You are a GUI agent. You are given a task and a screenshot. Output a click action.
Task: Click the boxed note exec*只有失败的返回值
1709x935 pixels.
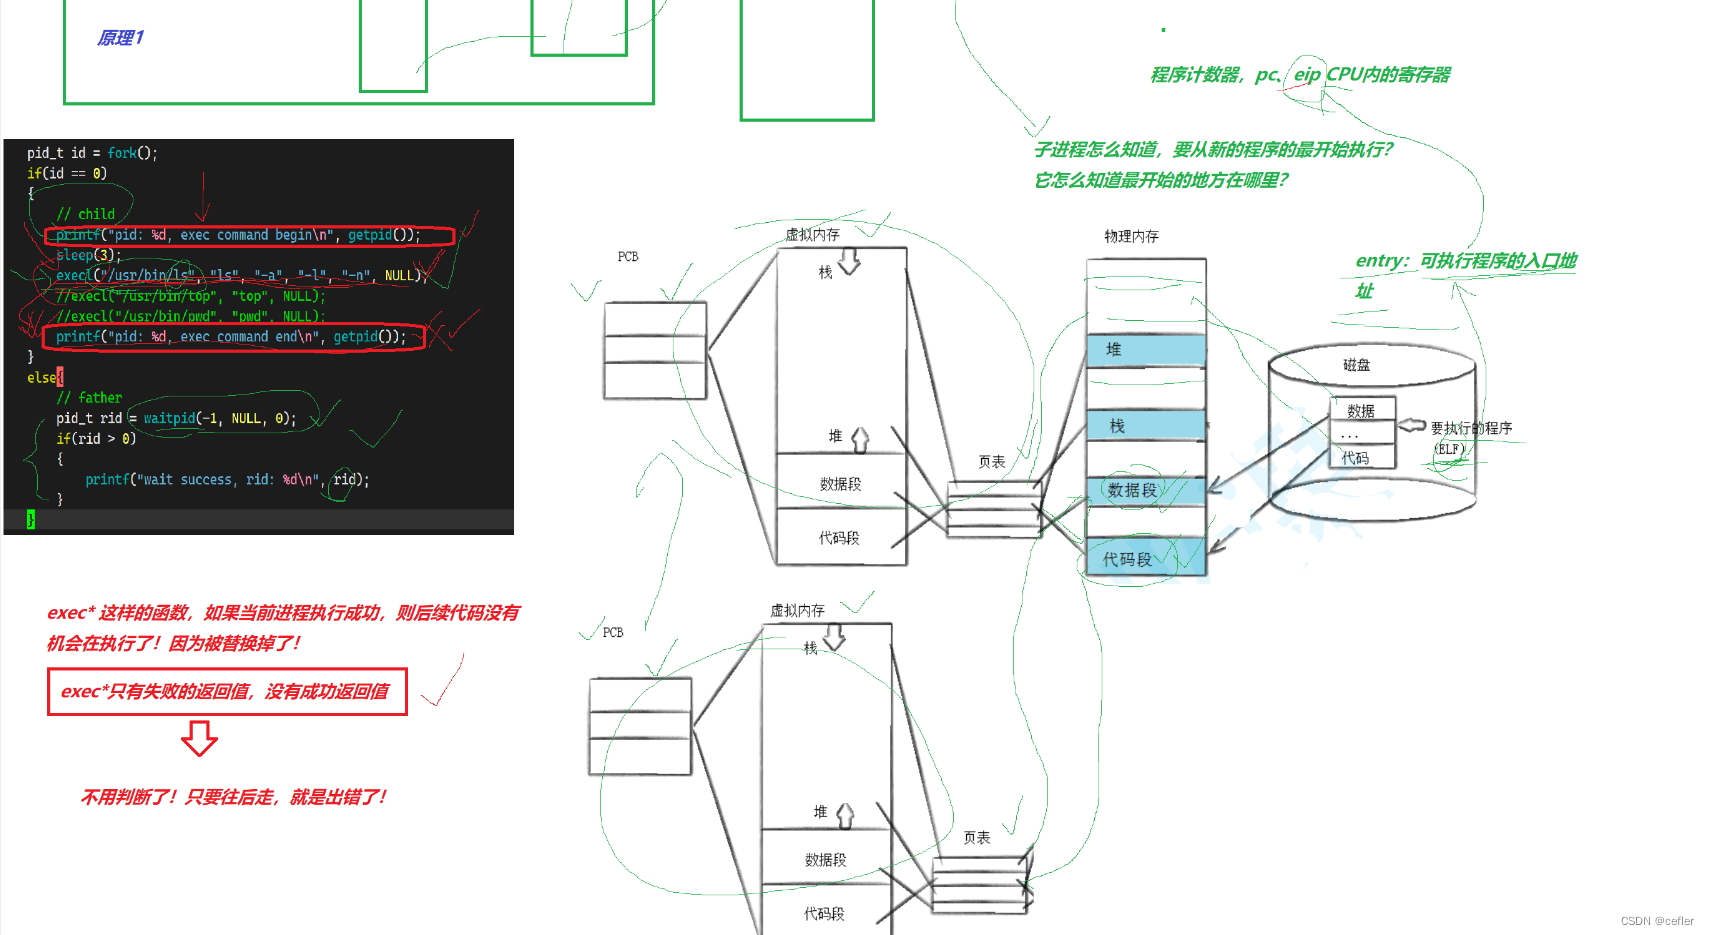pos(227,692)
